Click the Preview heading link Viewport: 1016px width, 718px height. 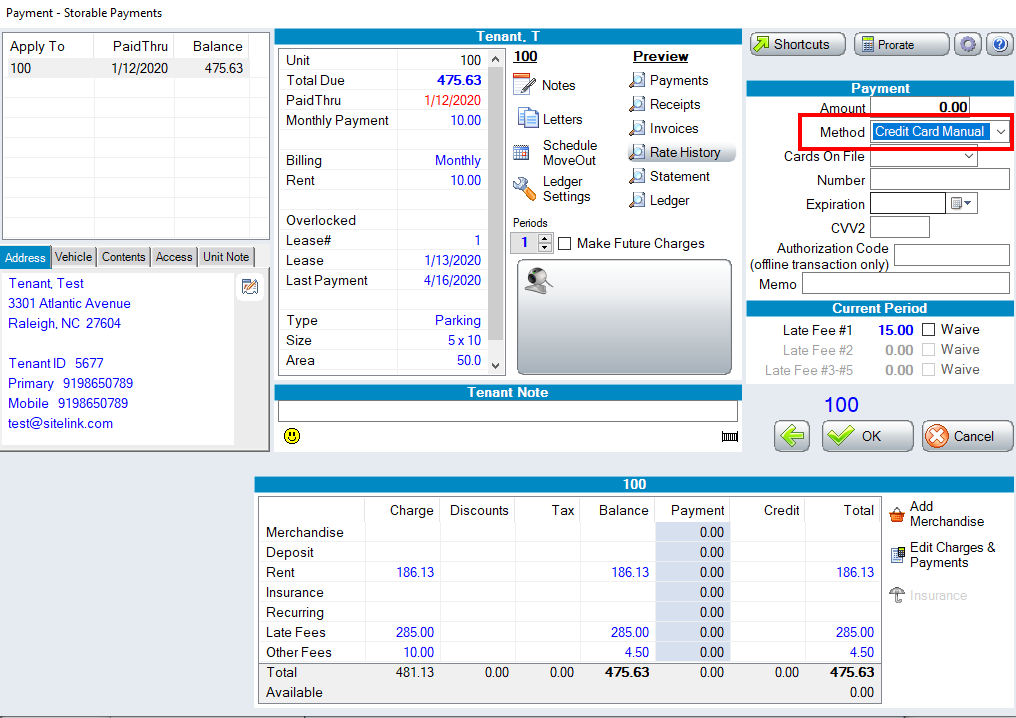(x=660, y=56)
